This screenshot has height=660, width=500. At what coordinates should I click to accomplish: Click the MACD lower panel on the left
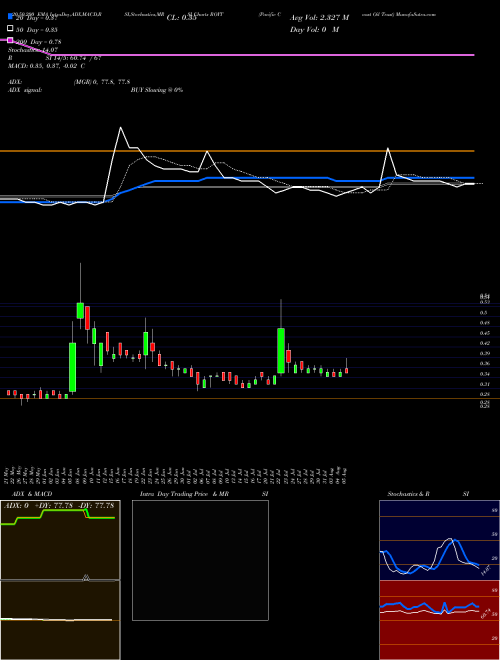coord(60,620)
